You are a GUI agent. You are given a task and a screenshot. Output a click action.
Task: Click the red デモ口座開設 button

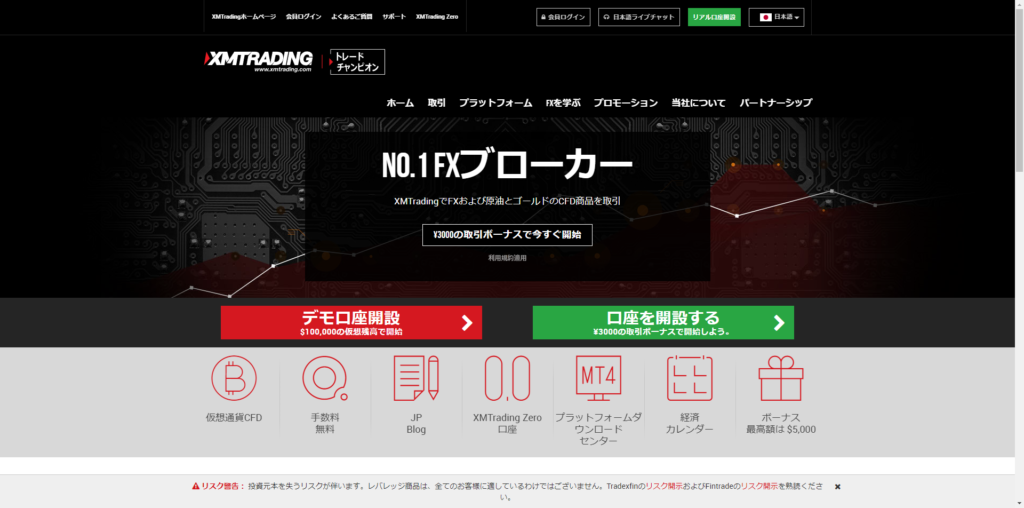point(351,323)
